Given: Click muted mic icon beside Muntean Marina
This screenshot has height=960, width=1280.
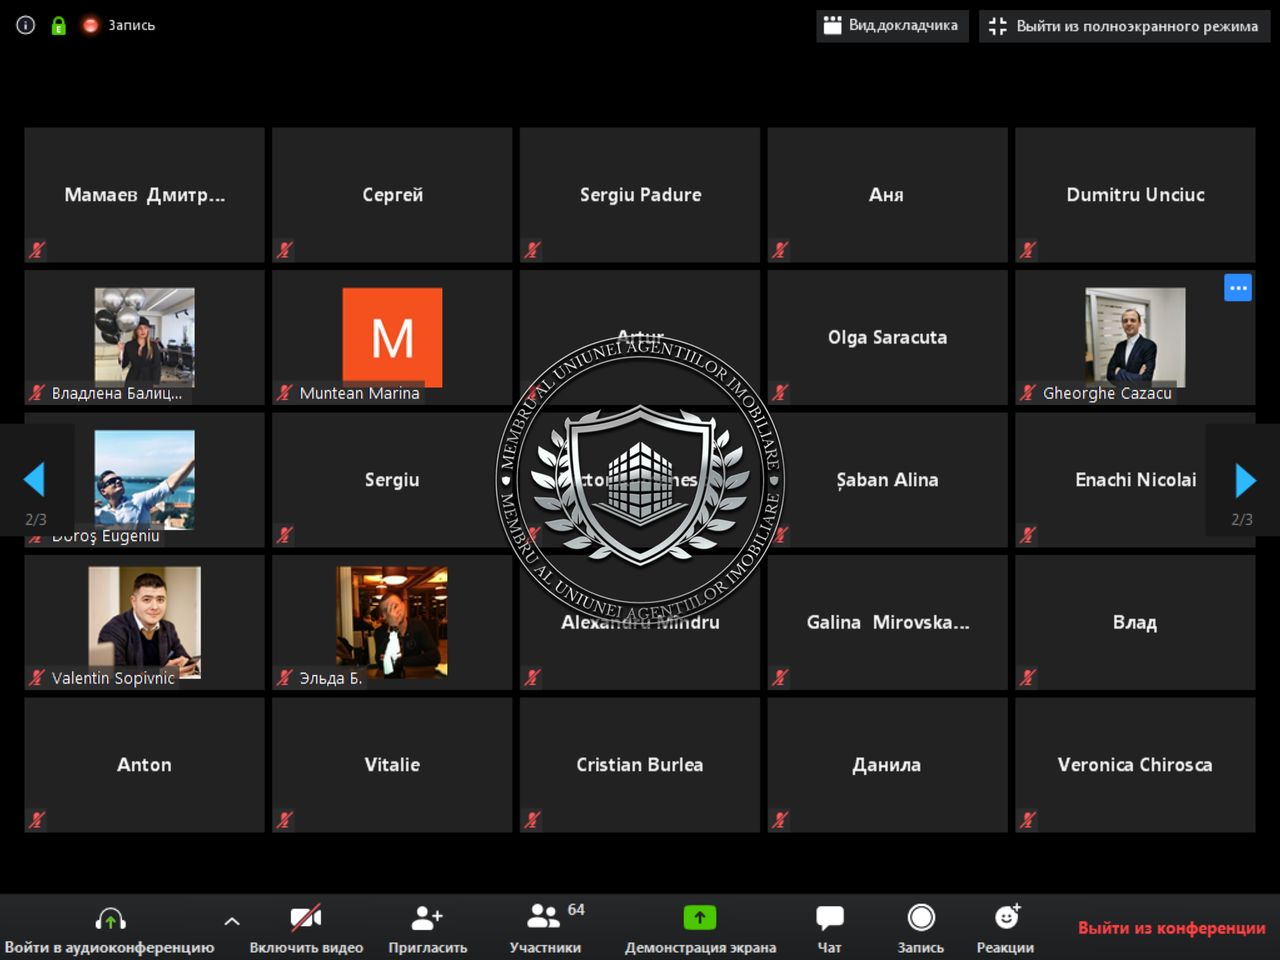Looking at the screenshot, I should pos(285,392).
